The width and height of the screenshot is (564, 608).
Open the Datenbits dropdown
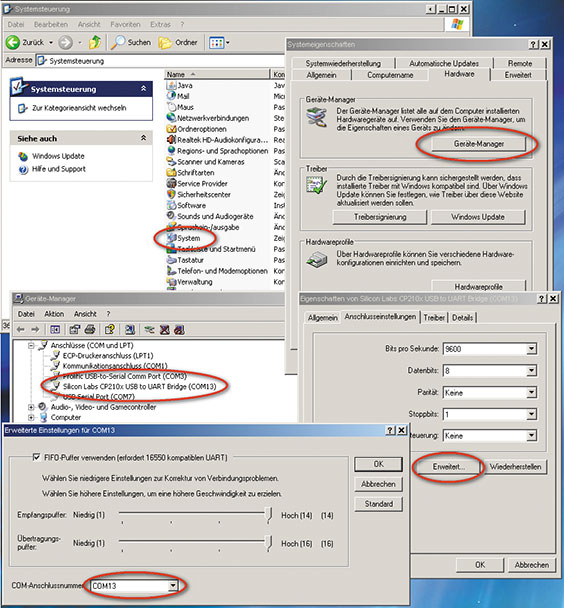click(532, 371)
